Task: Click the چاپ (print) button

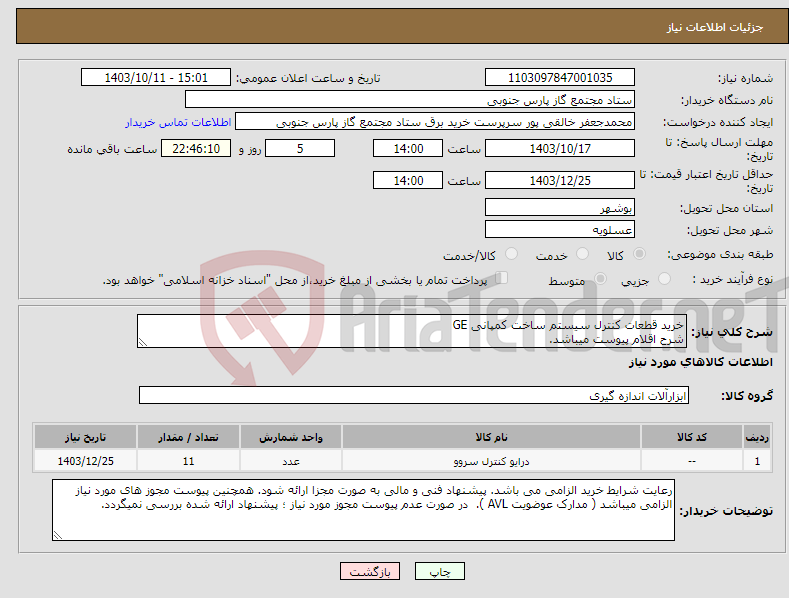Action: 439,571
